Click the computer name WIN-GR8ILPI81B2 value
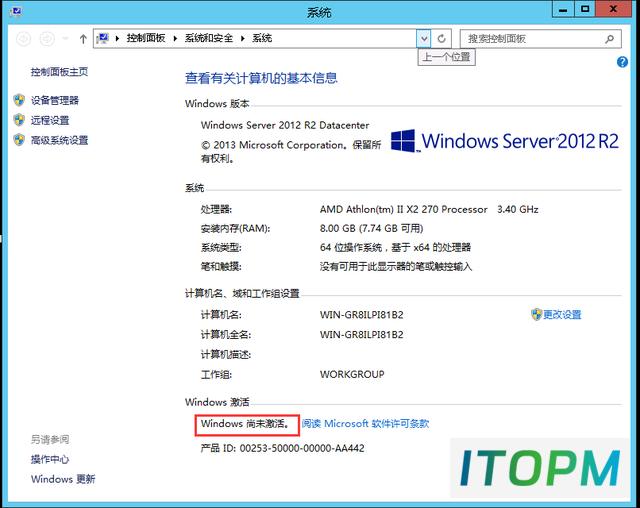Screen dimensions: 640x508 point(362,315)
